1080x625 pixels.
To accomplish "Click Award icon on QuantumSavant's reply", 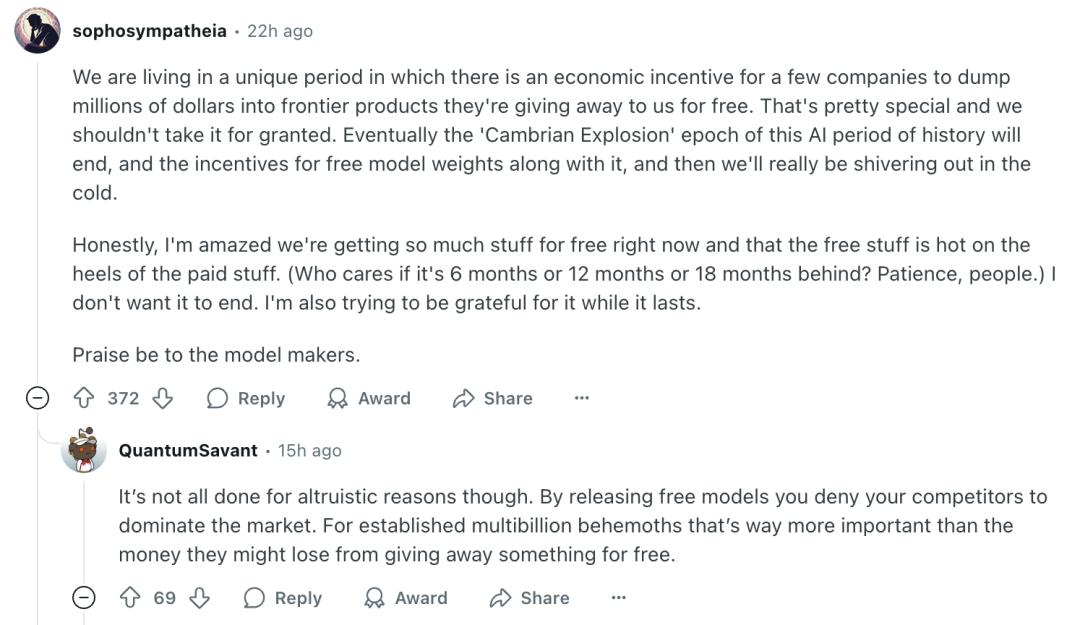I will pos(375,598).
